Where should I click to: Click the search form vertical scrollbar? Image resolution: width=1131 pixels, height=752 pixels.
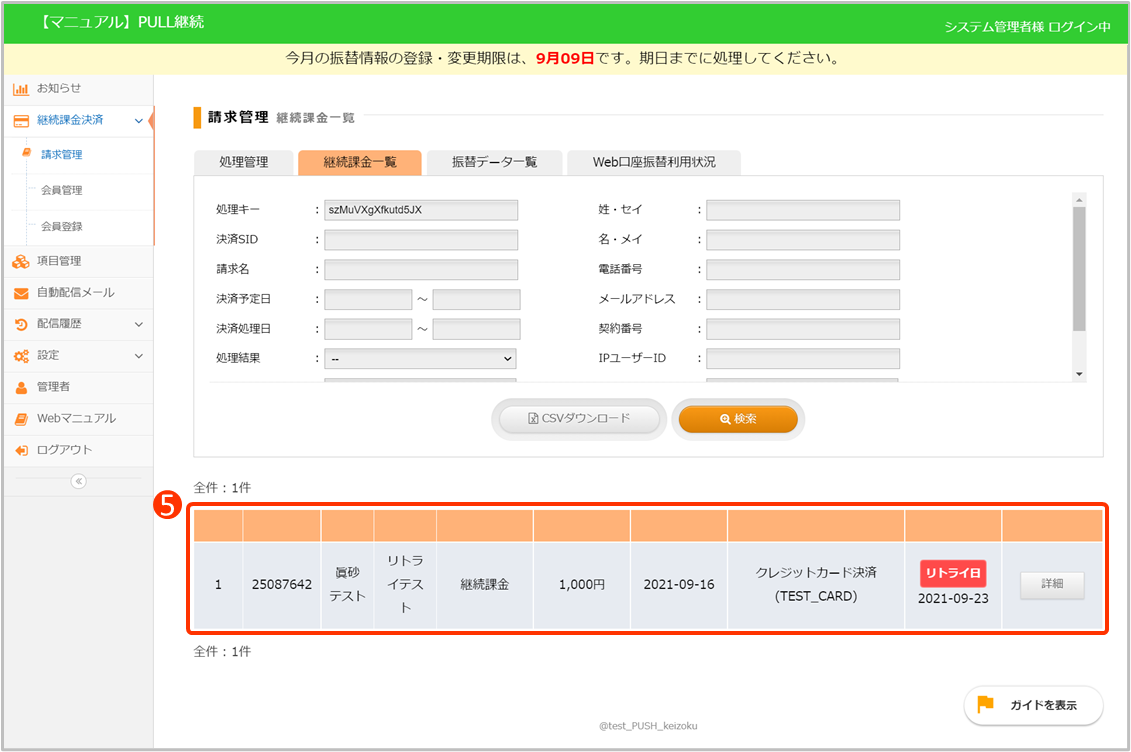tap(1078, 268)
